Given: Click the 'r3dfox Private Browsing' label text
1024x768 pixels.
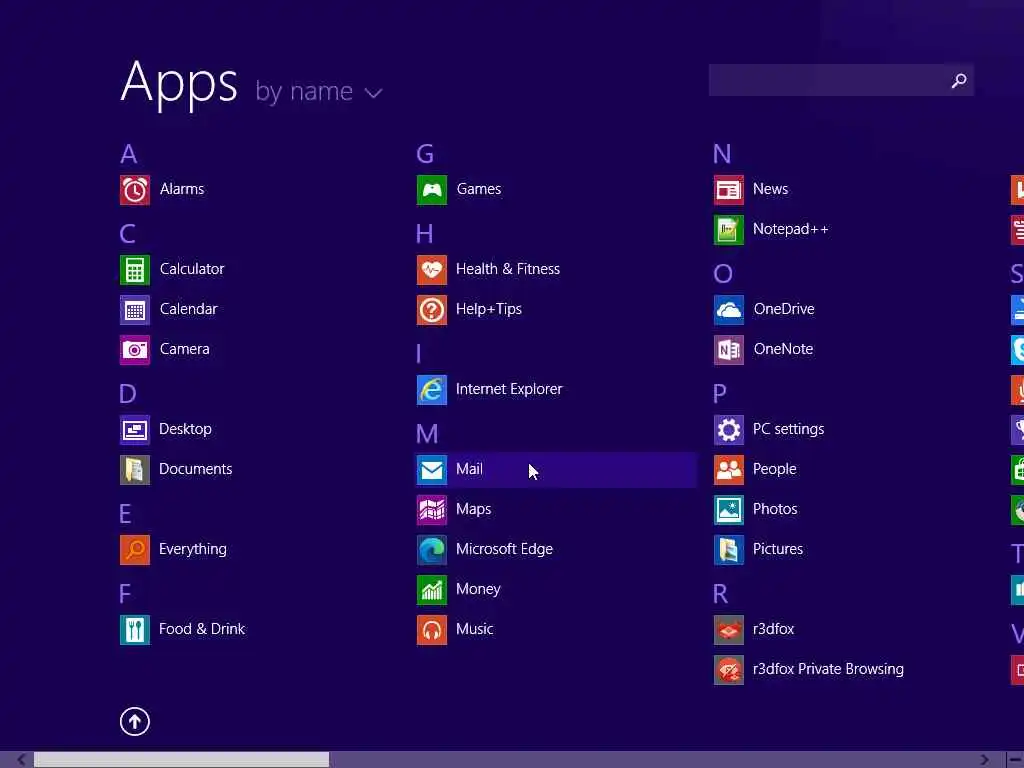Looking at the screenshot, I should (x=828, y=669).
